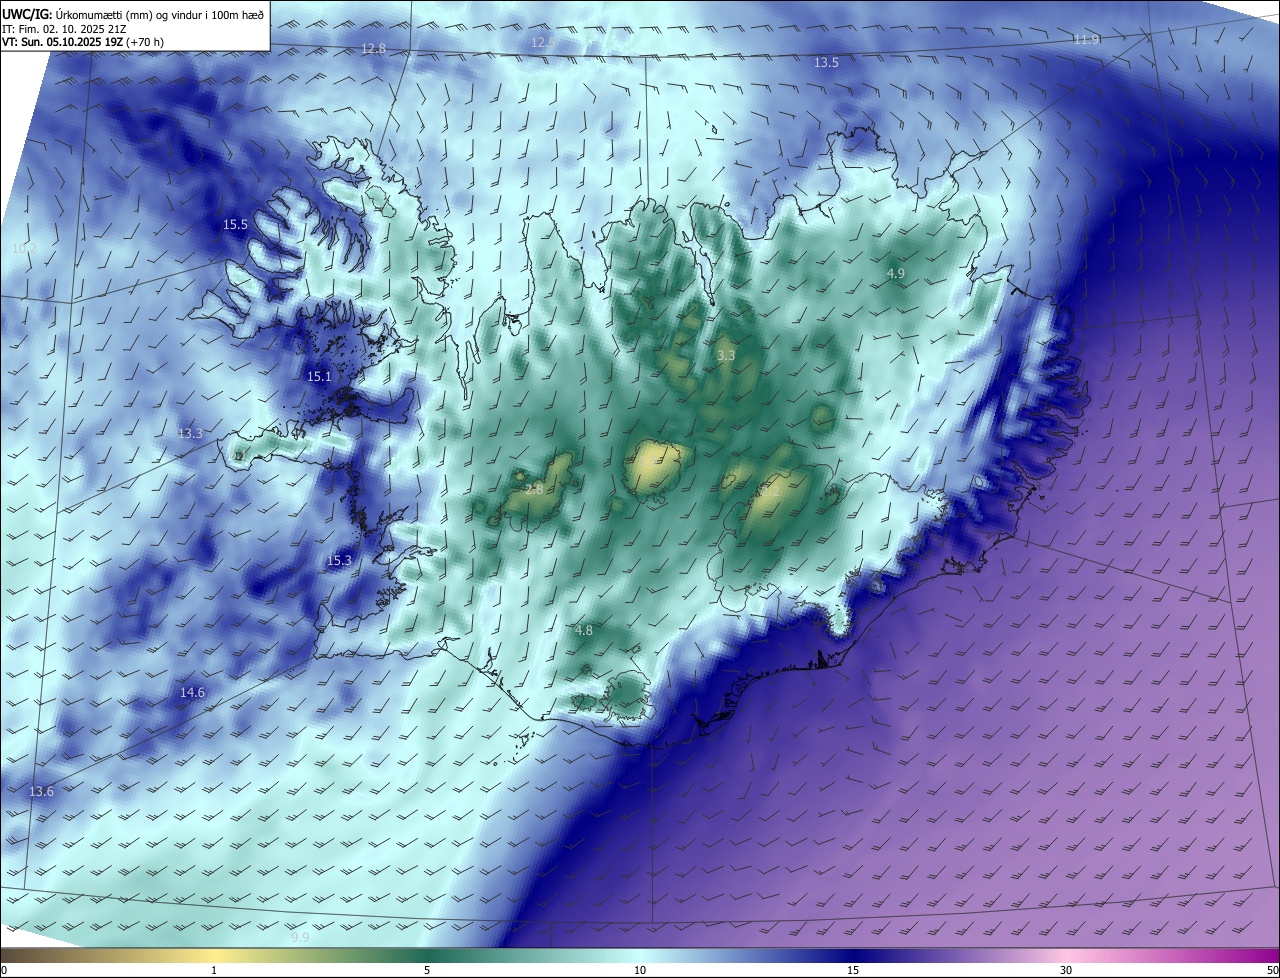Viewport: 1280px width, 978px height.
Task: Click the title text 'Úrkomumætti (mm) og vindur'
Action: point(128,13)
